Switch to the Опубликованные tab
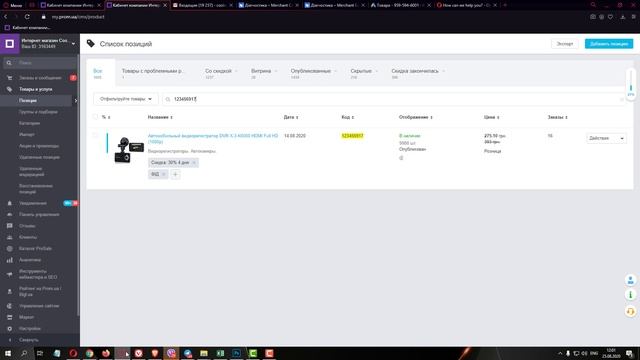 coord(313,73)
